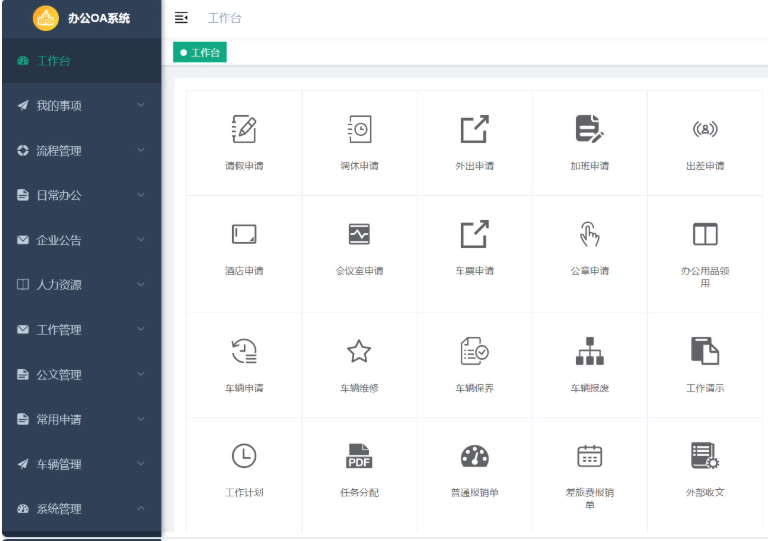Switch to the green 工作台 tab
The width and height of the screenshot is (768, 541).
tap(200, 52)
